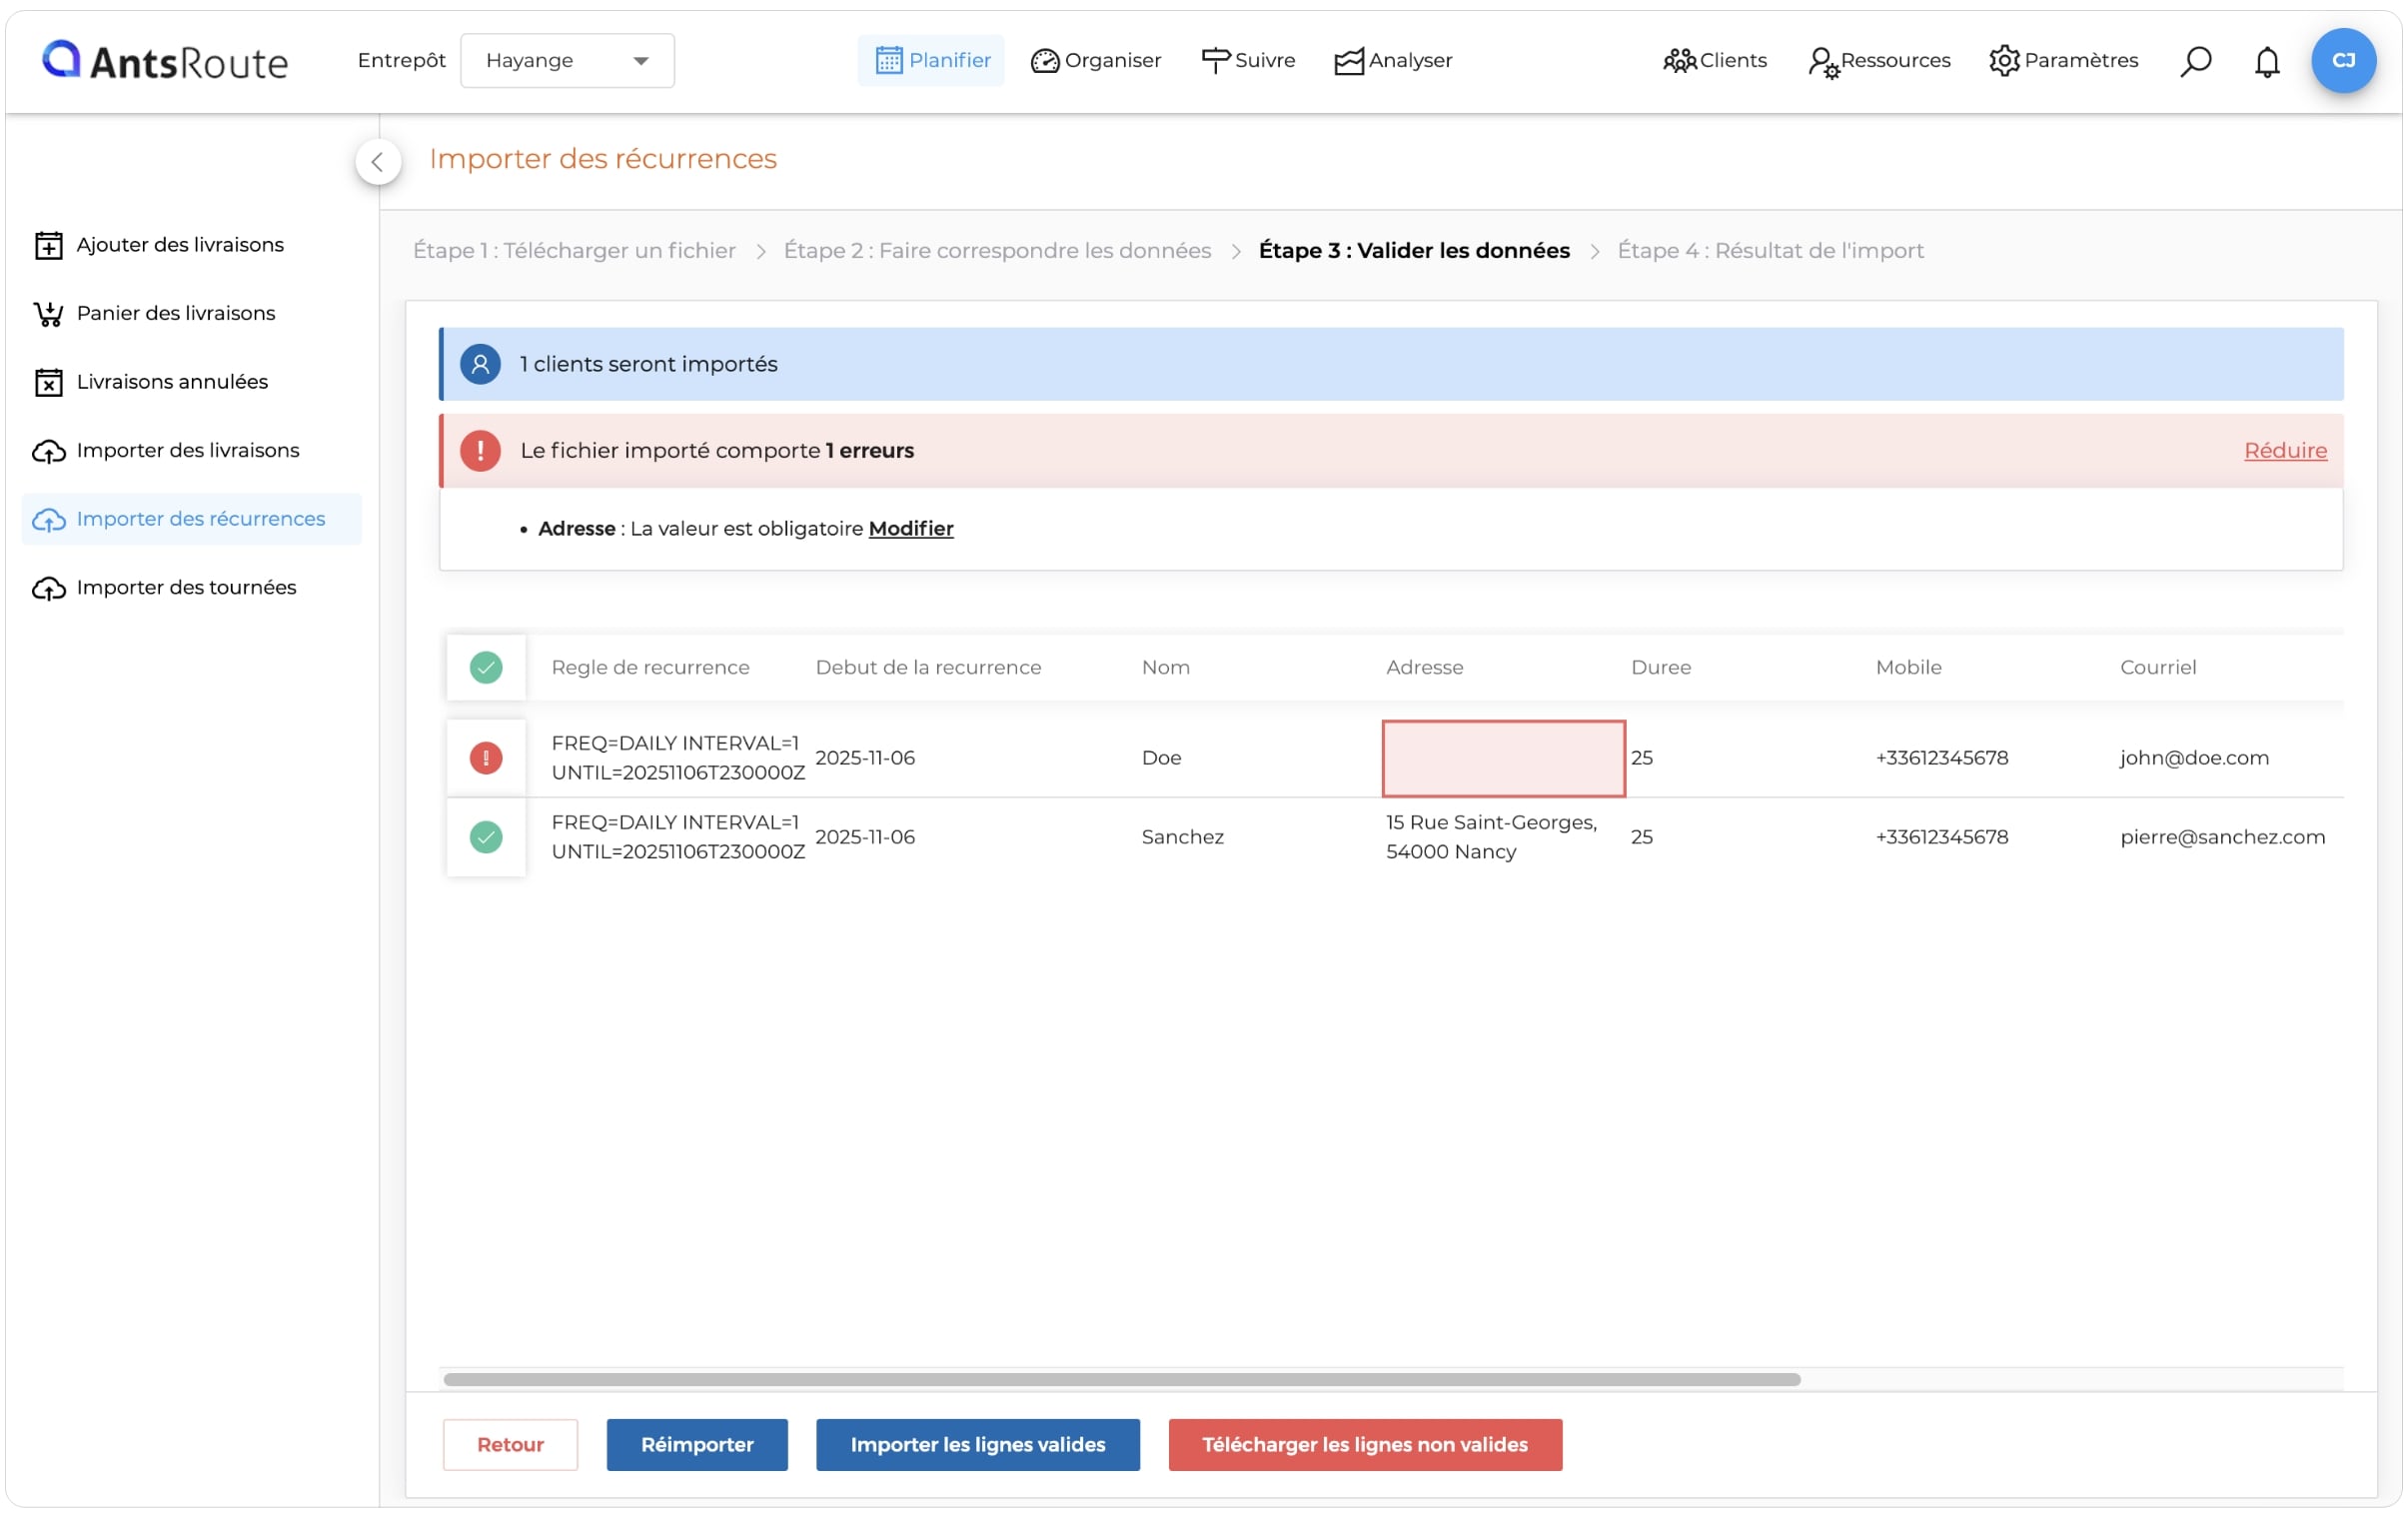Viewport: 2408px width, 1514px height.
Task: Click john@doe.com email cell
Action: (x=2194, y=758)
